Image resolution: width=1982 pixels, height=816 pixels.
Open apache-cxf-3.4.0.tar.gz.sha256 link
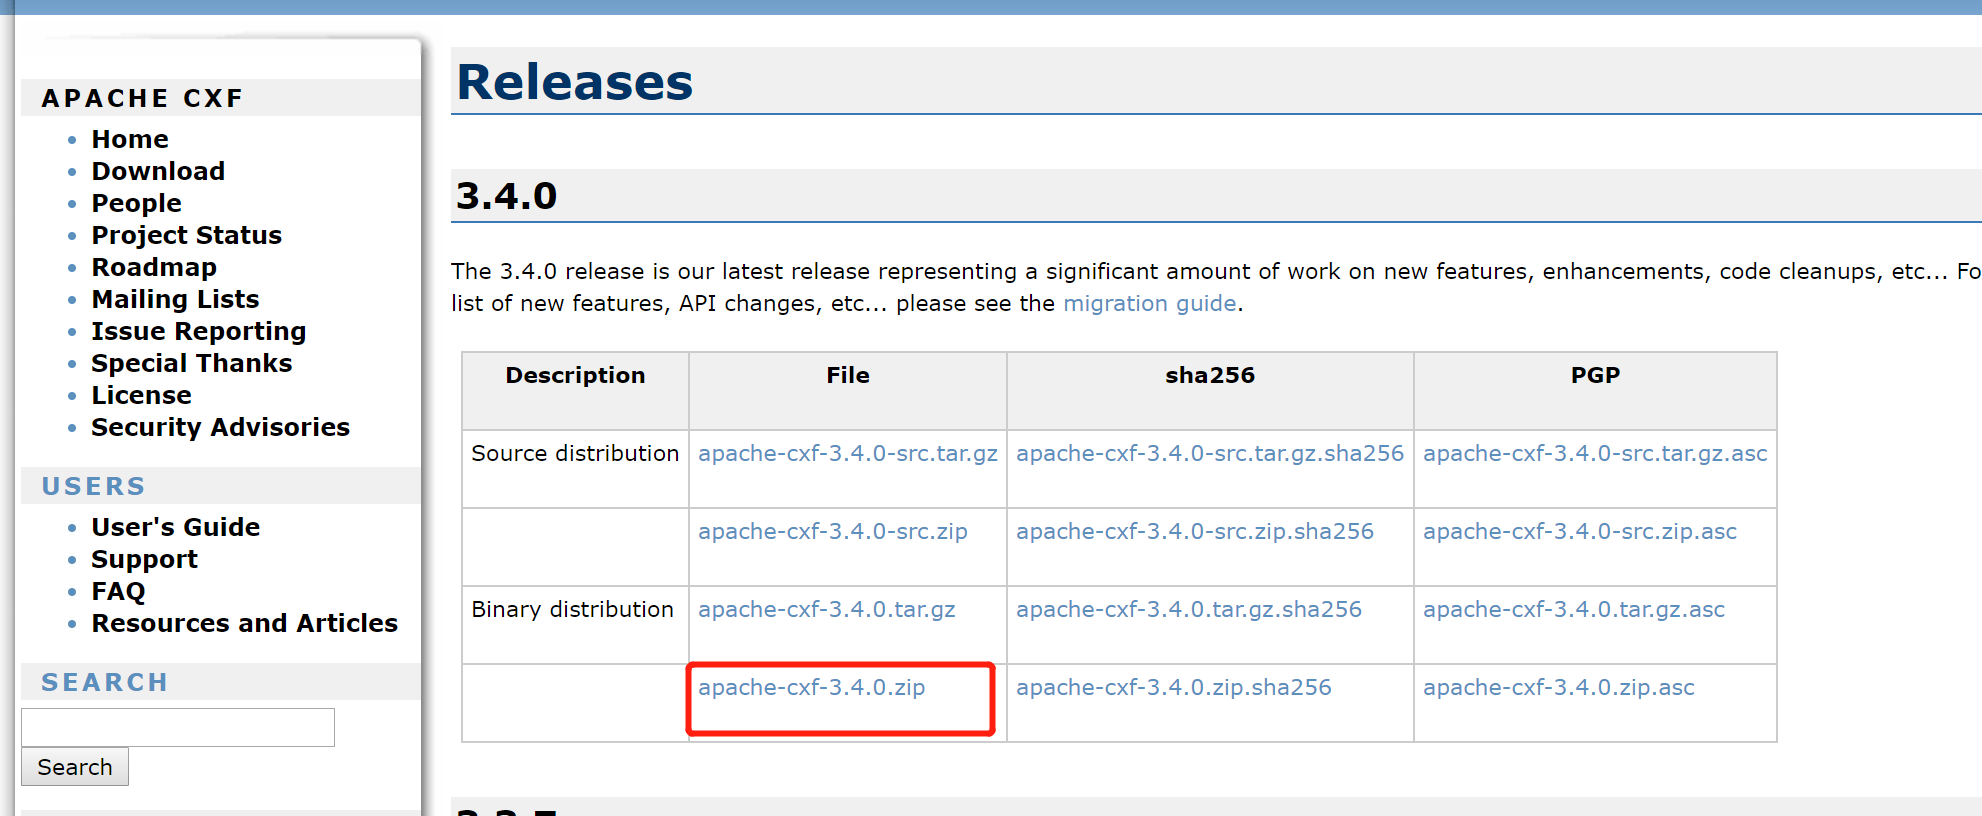(1189, 609)
